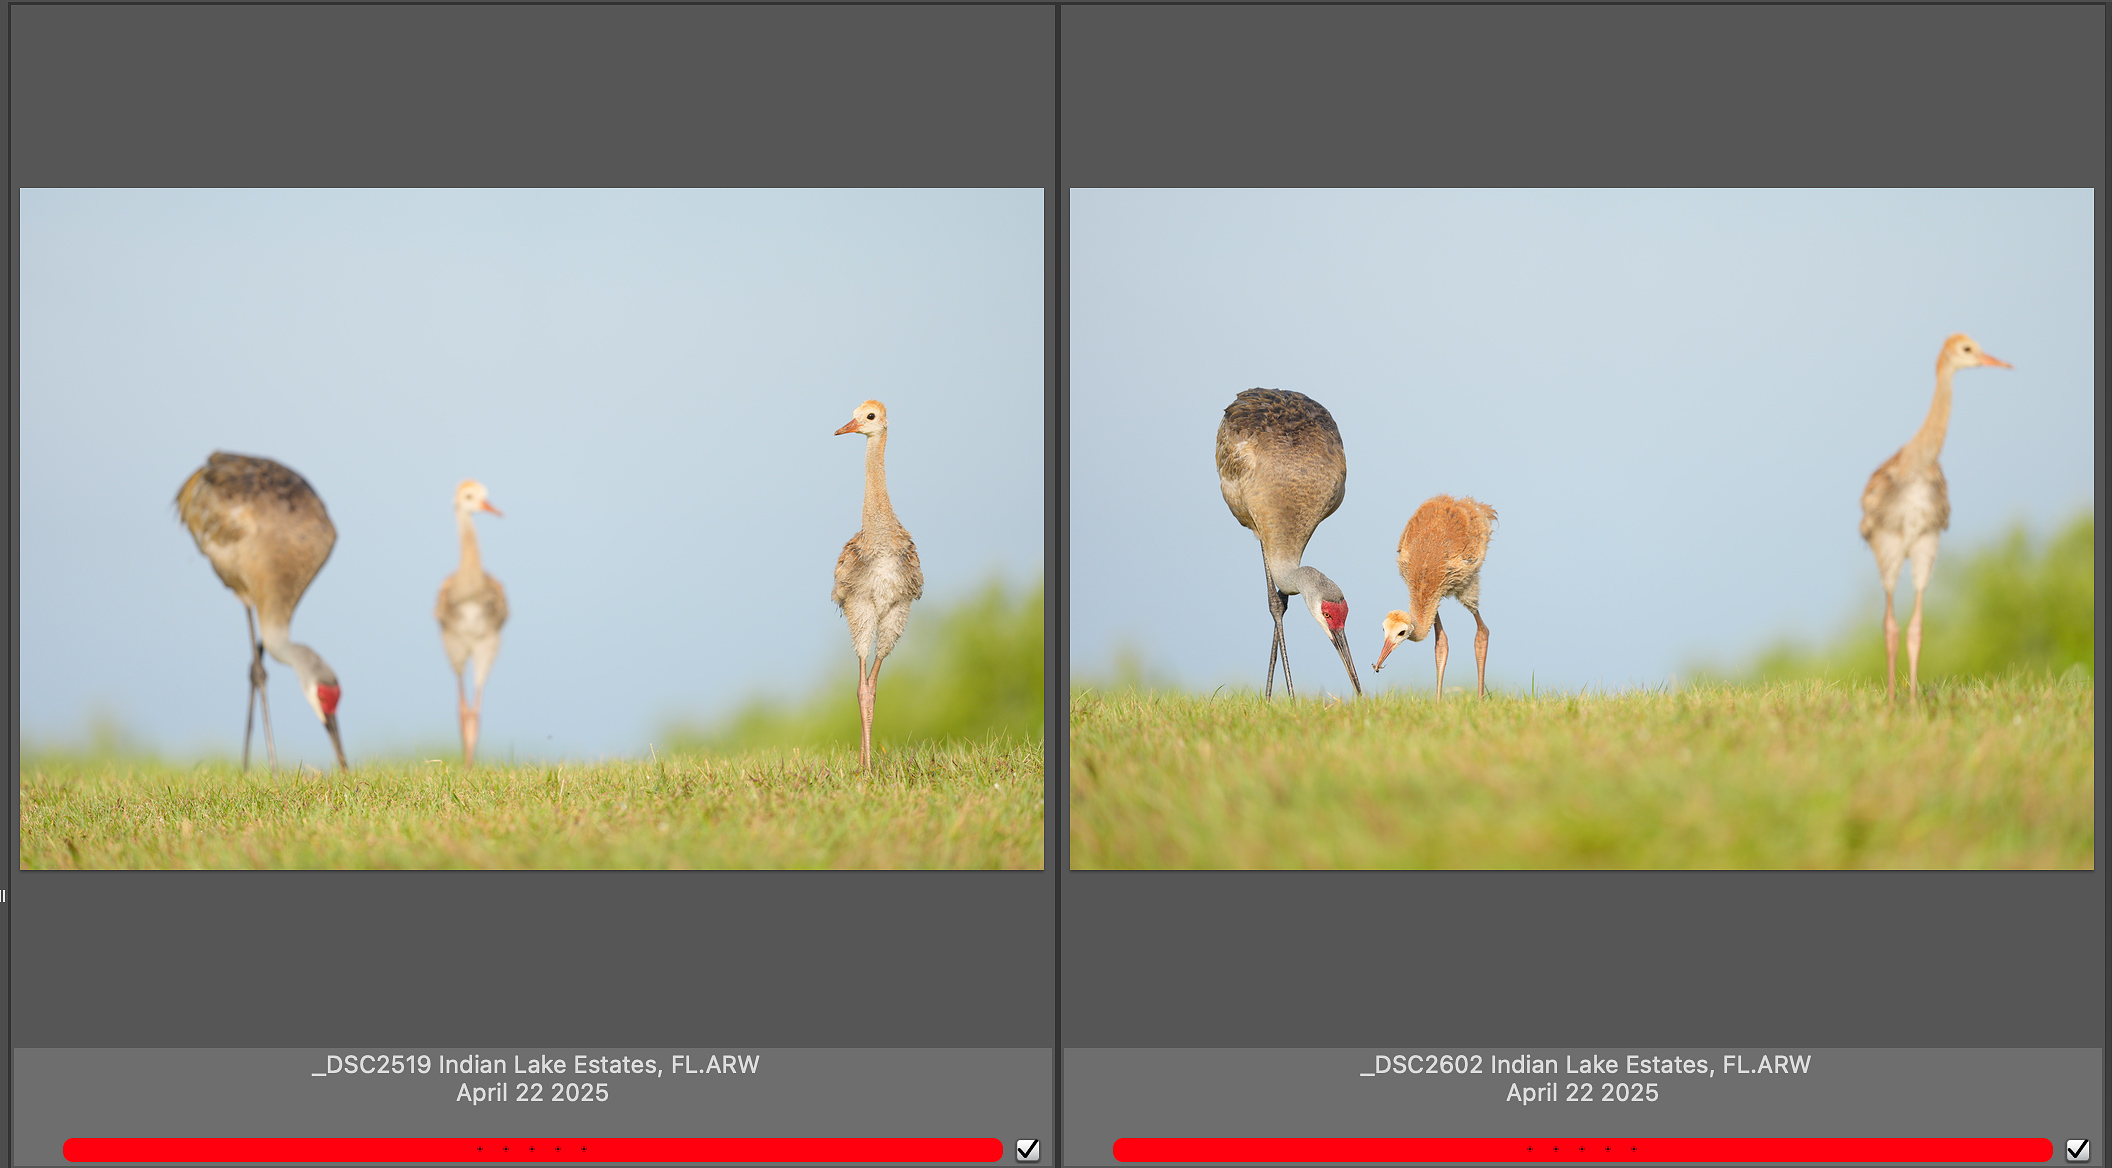Image resolution: width=2112 pixels, height=1168 pixels.
Task: Set one-star rating on _DSC2519 image
Action: click(x=481, y=1149)
